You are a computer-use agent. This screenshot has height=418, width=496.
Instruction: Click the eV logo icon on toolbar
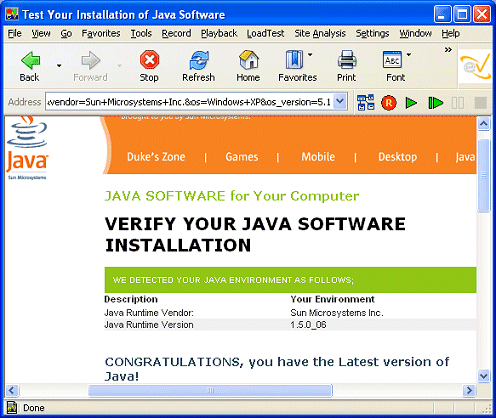tap(475, 67)
